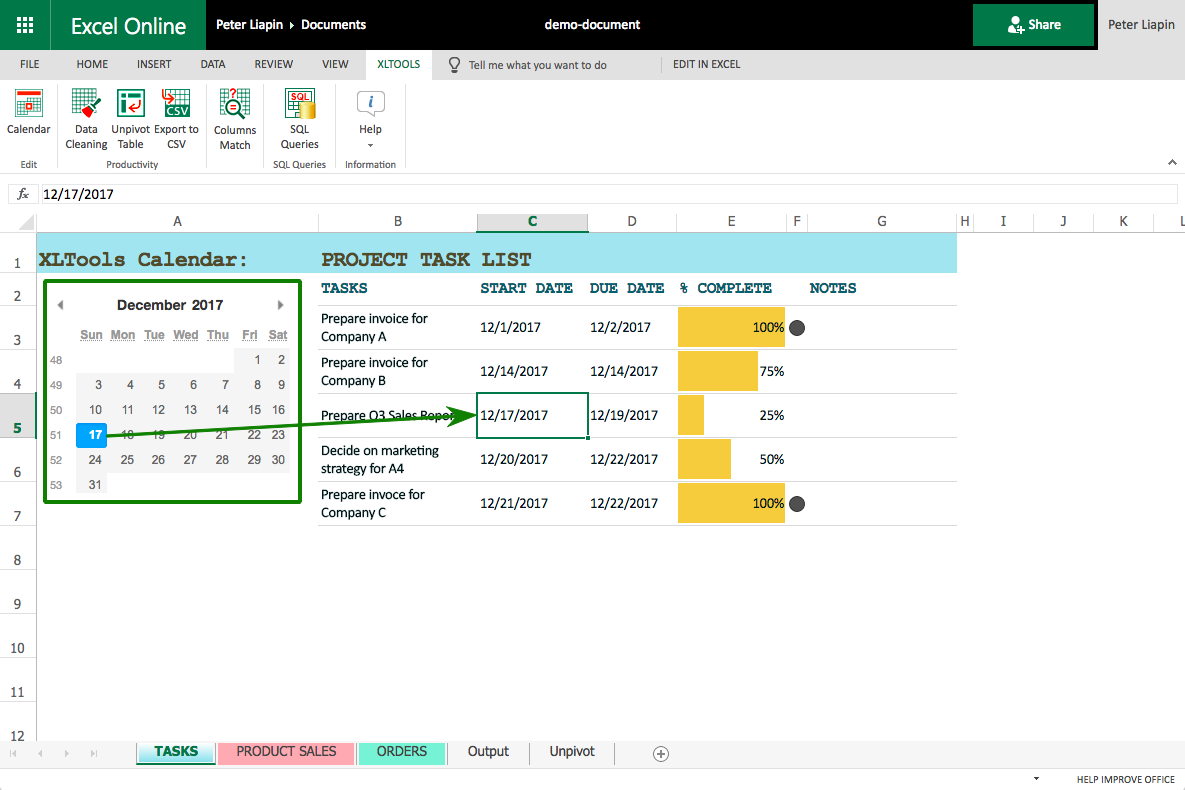The image size is (1185, 790).
Task: Switch to the DATA ribbon tab
Action: [213, 64]
